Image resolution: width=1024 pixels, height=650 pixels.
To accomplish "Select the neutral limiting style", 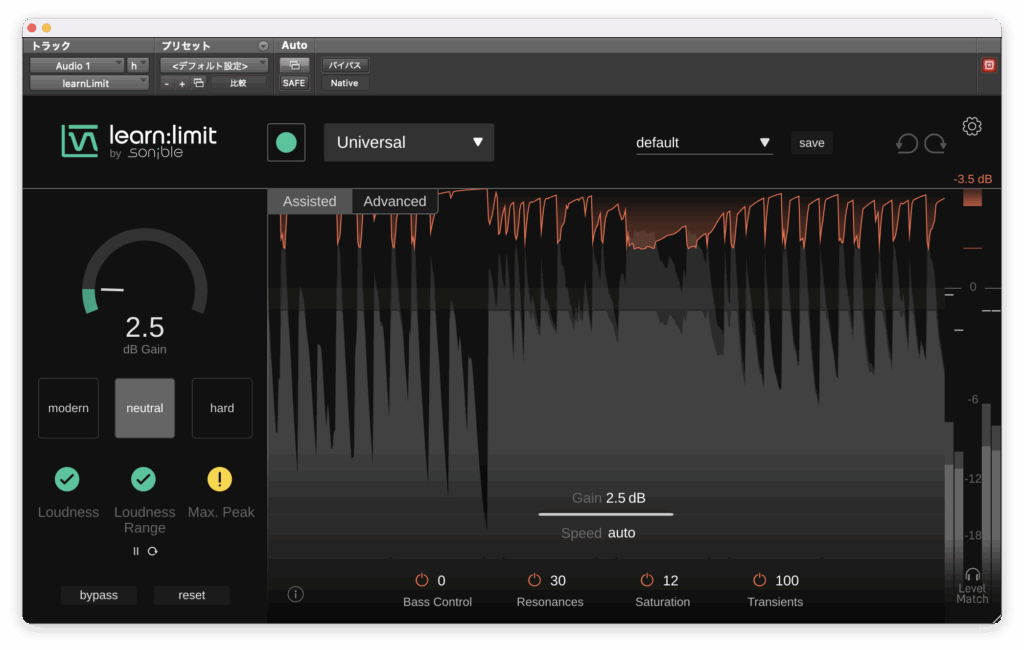I will (x=145, y=408).
